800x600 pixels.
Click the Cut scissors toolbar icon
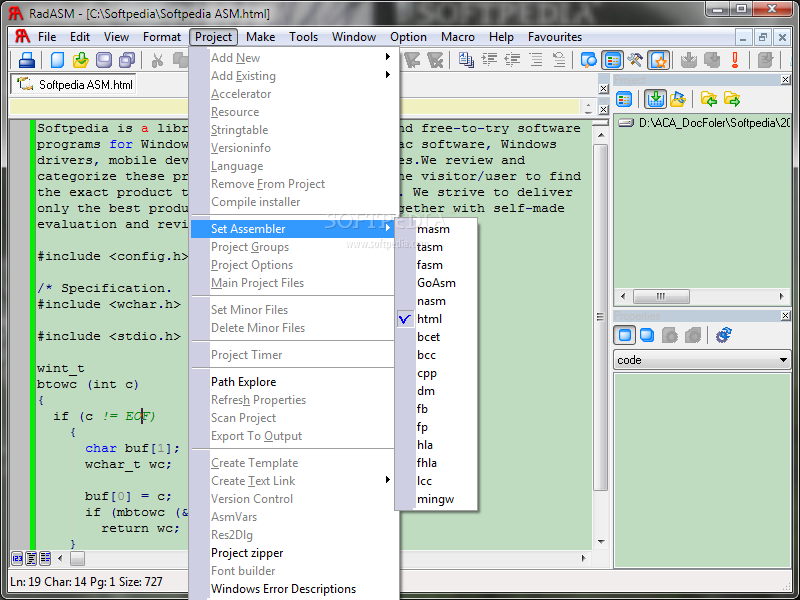tap(157, 60)
